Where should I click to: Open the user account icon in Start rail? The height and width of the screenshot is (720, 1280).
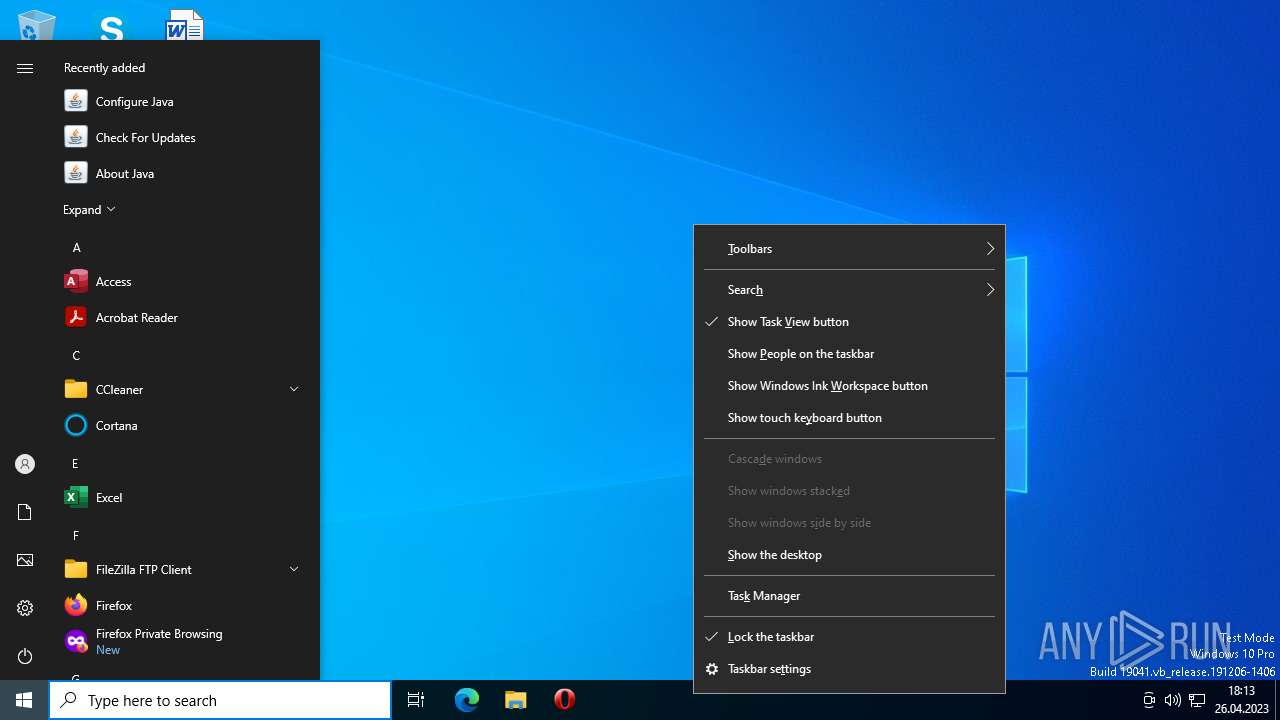25,464
